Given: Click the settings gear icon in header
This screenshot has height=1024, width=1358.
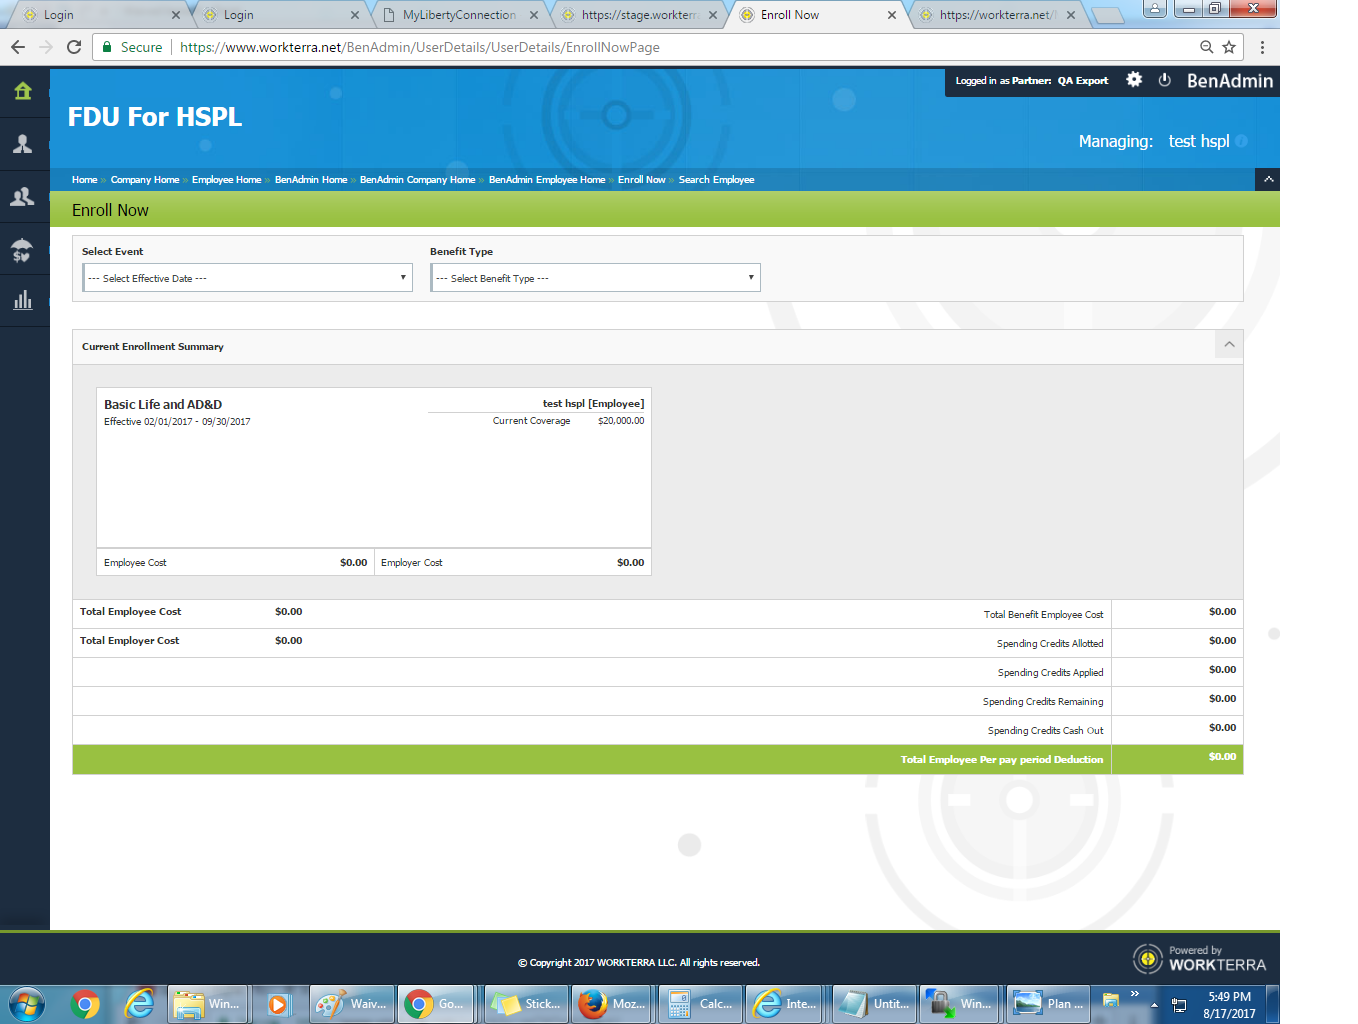Looking at the screenshot, I should point(1134,80).
